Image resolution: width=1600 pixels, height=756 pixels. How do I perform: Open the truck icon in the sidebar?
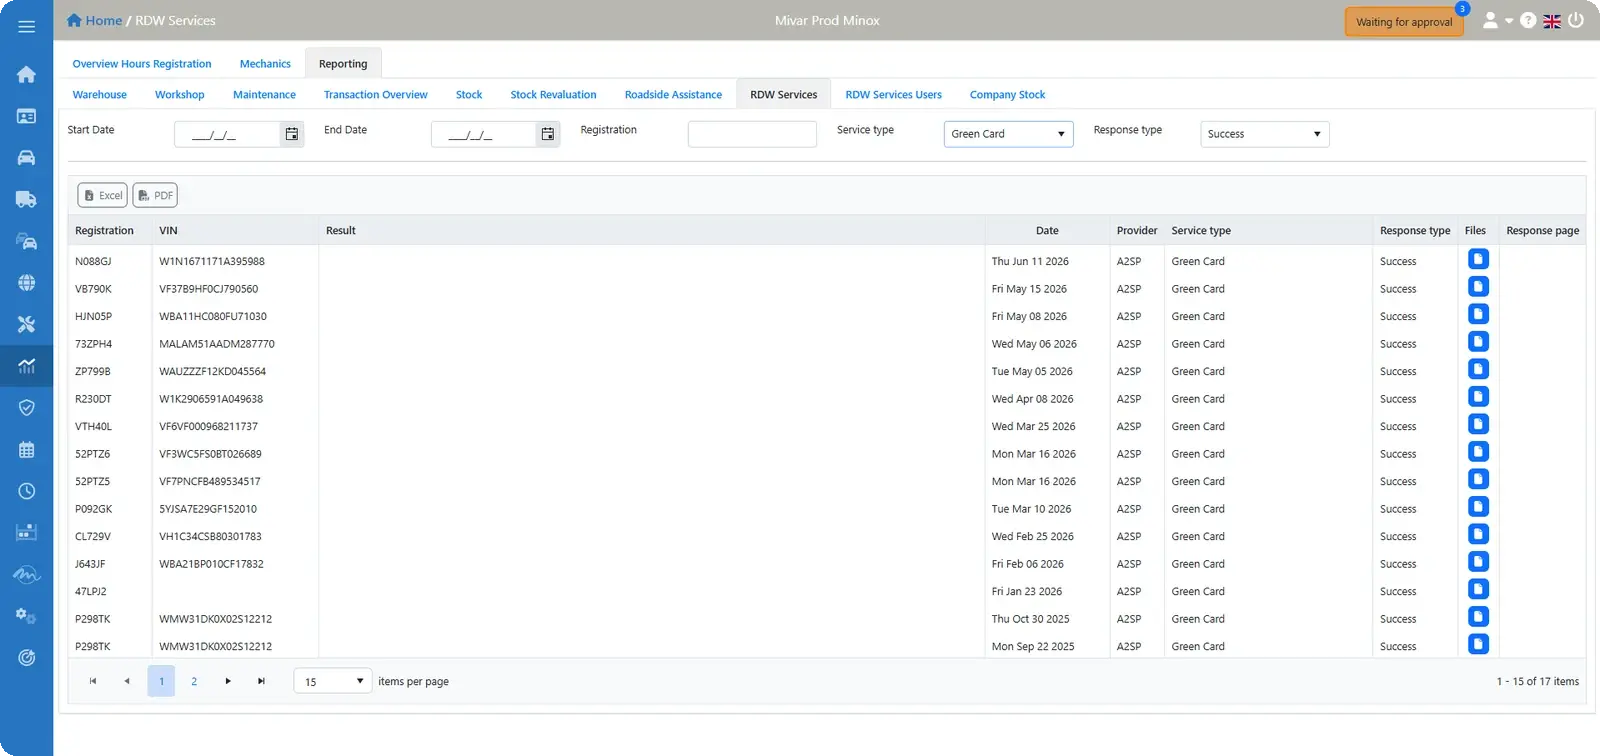[x=27, y=200]
